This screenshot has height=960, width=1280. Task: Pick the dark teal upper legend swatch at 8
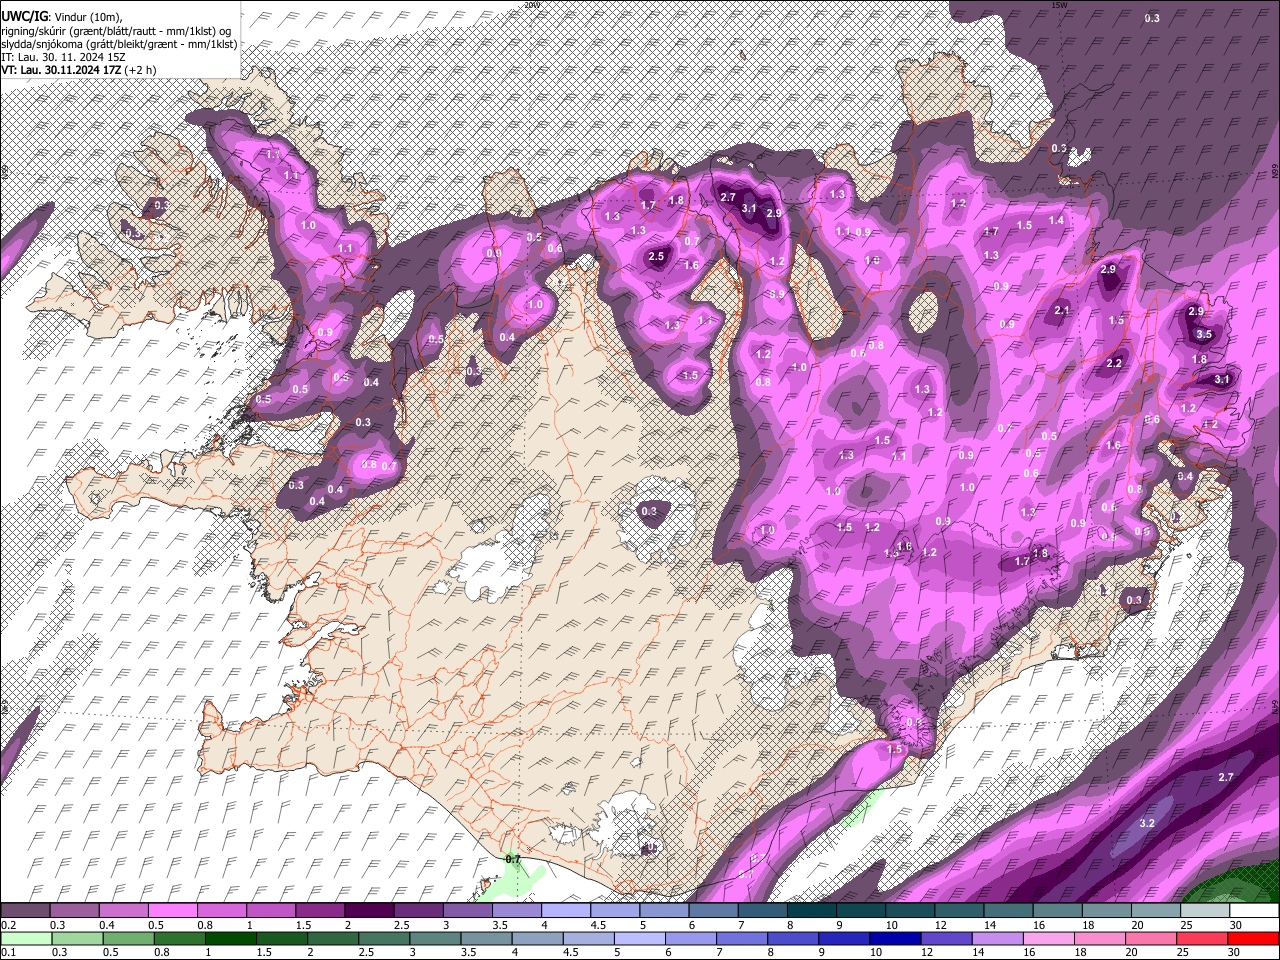811,911
